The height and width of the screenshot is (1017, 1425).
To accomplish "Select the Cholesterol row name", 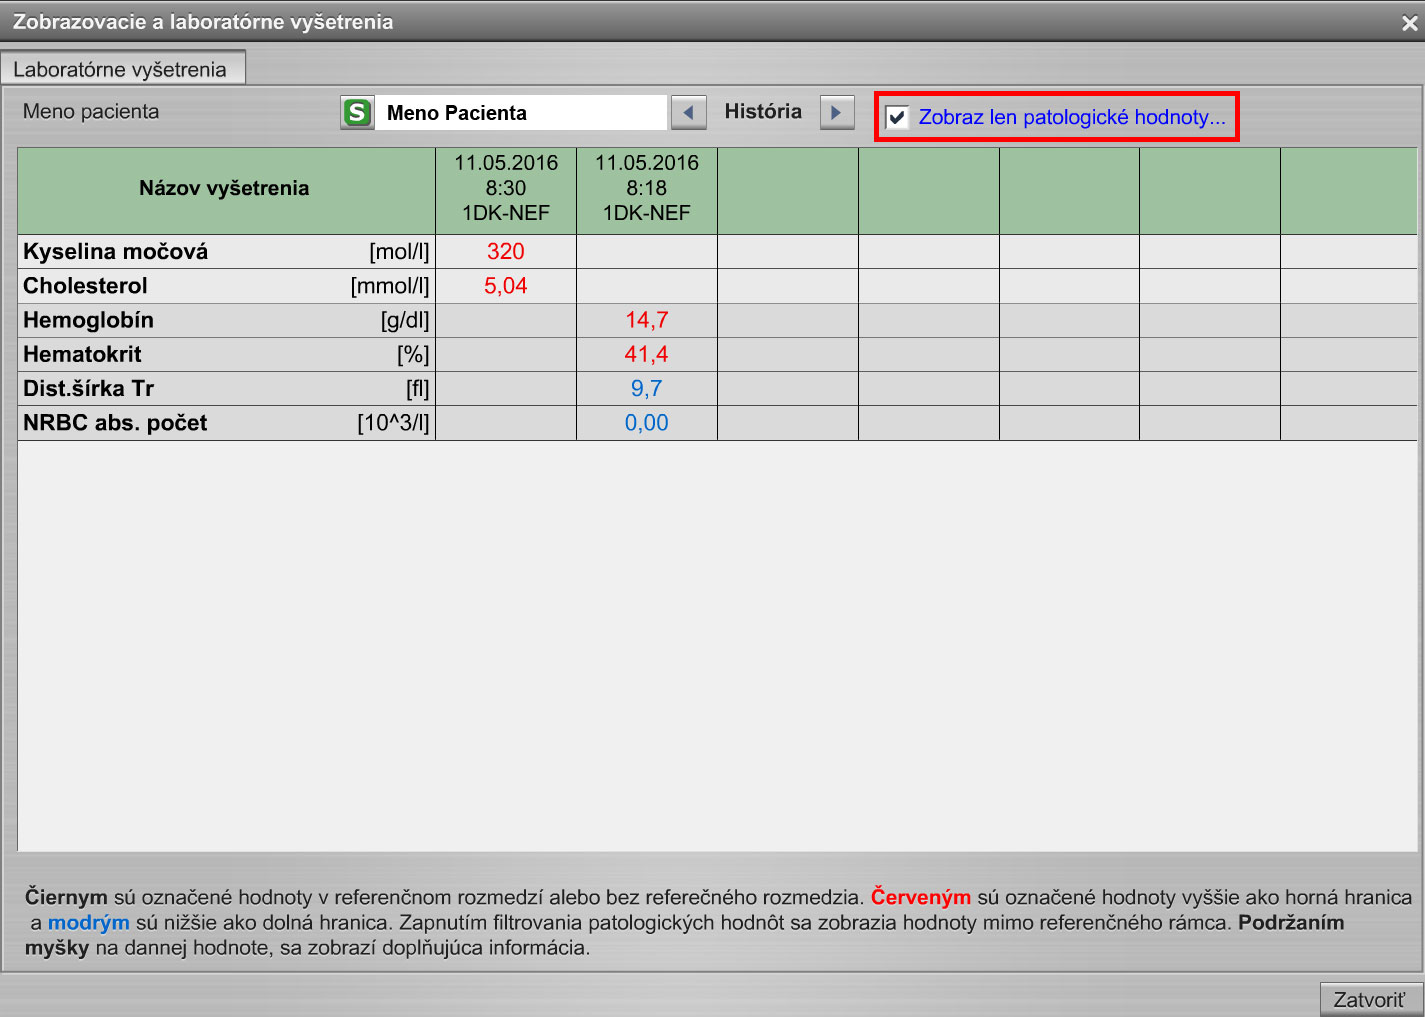I will (x=86, y=286).
